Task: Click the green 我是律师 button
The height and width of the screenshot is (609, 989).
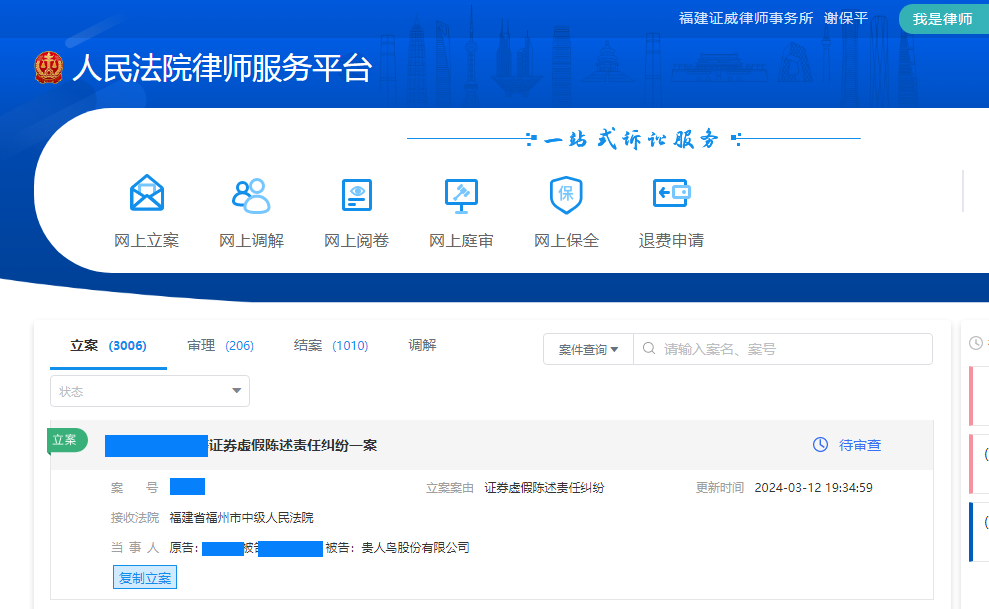Action: coord(943,18)
